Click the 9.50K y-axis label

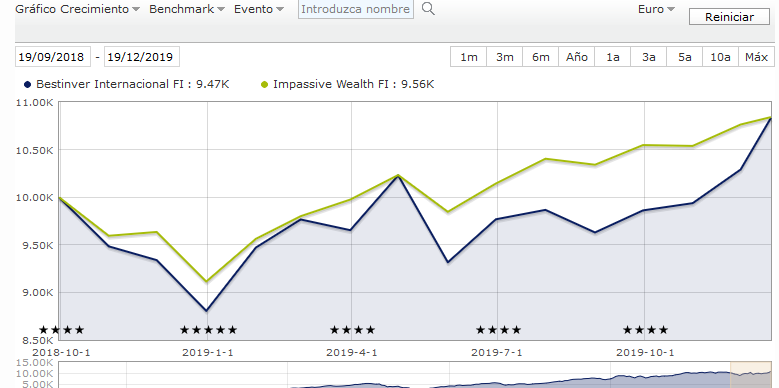pos(37,245)
